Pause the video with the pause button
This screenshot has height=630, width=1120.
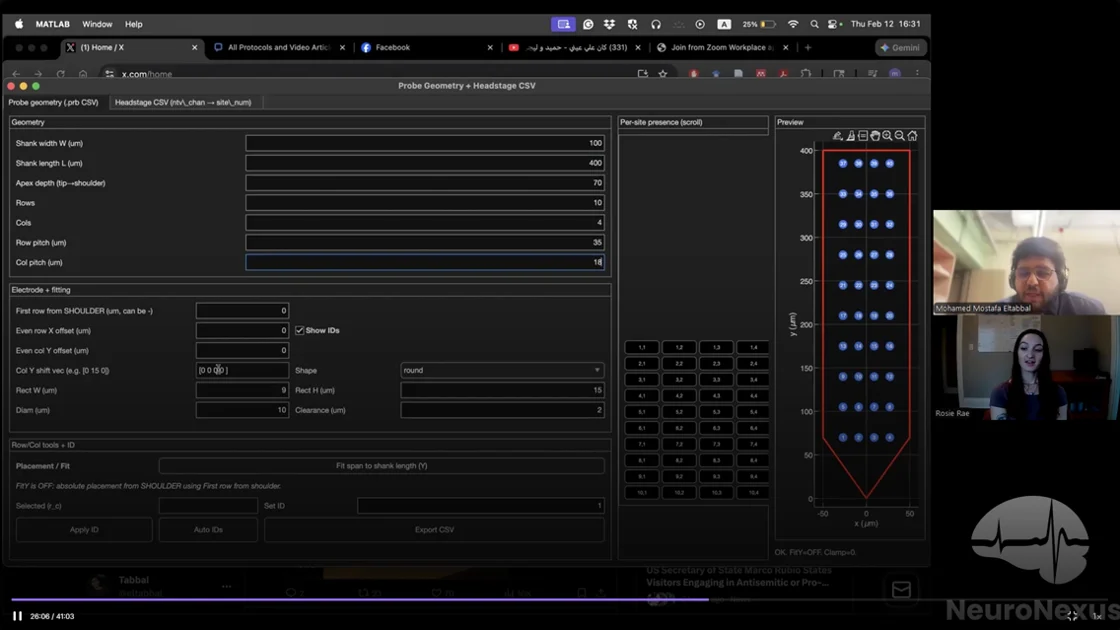17,616
